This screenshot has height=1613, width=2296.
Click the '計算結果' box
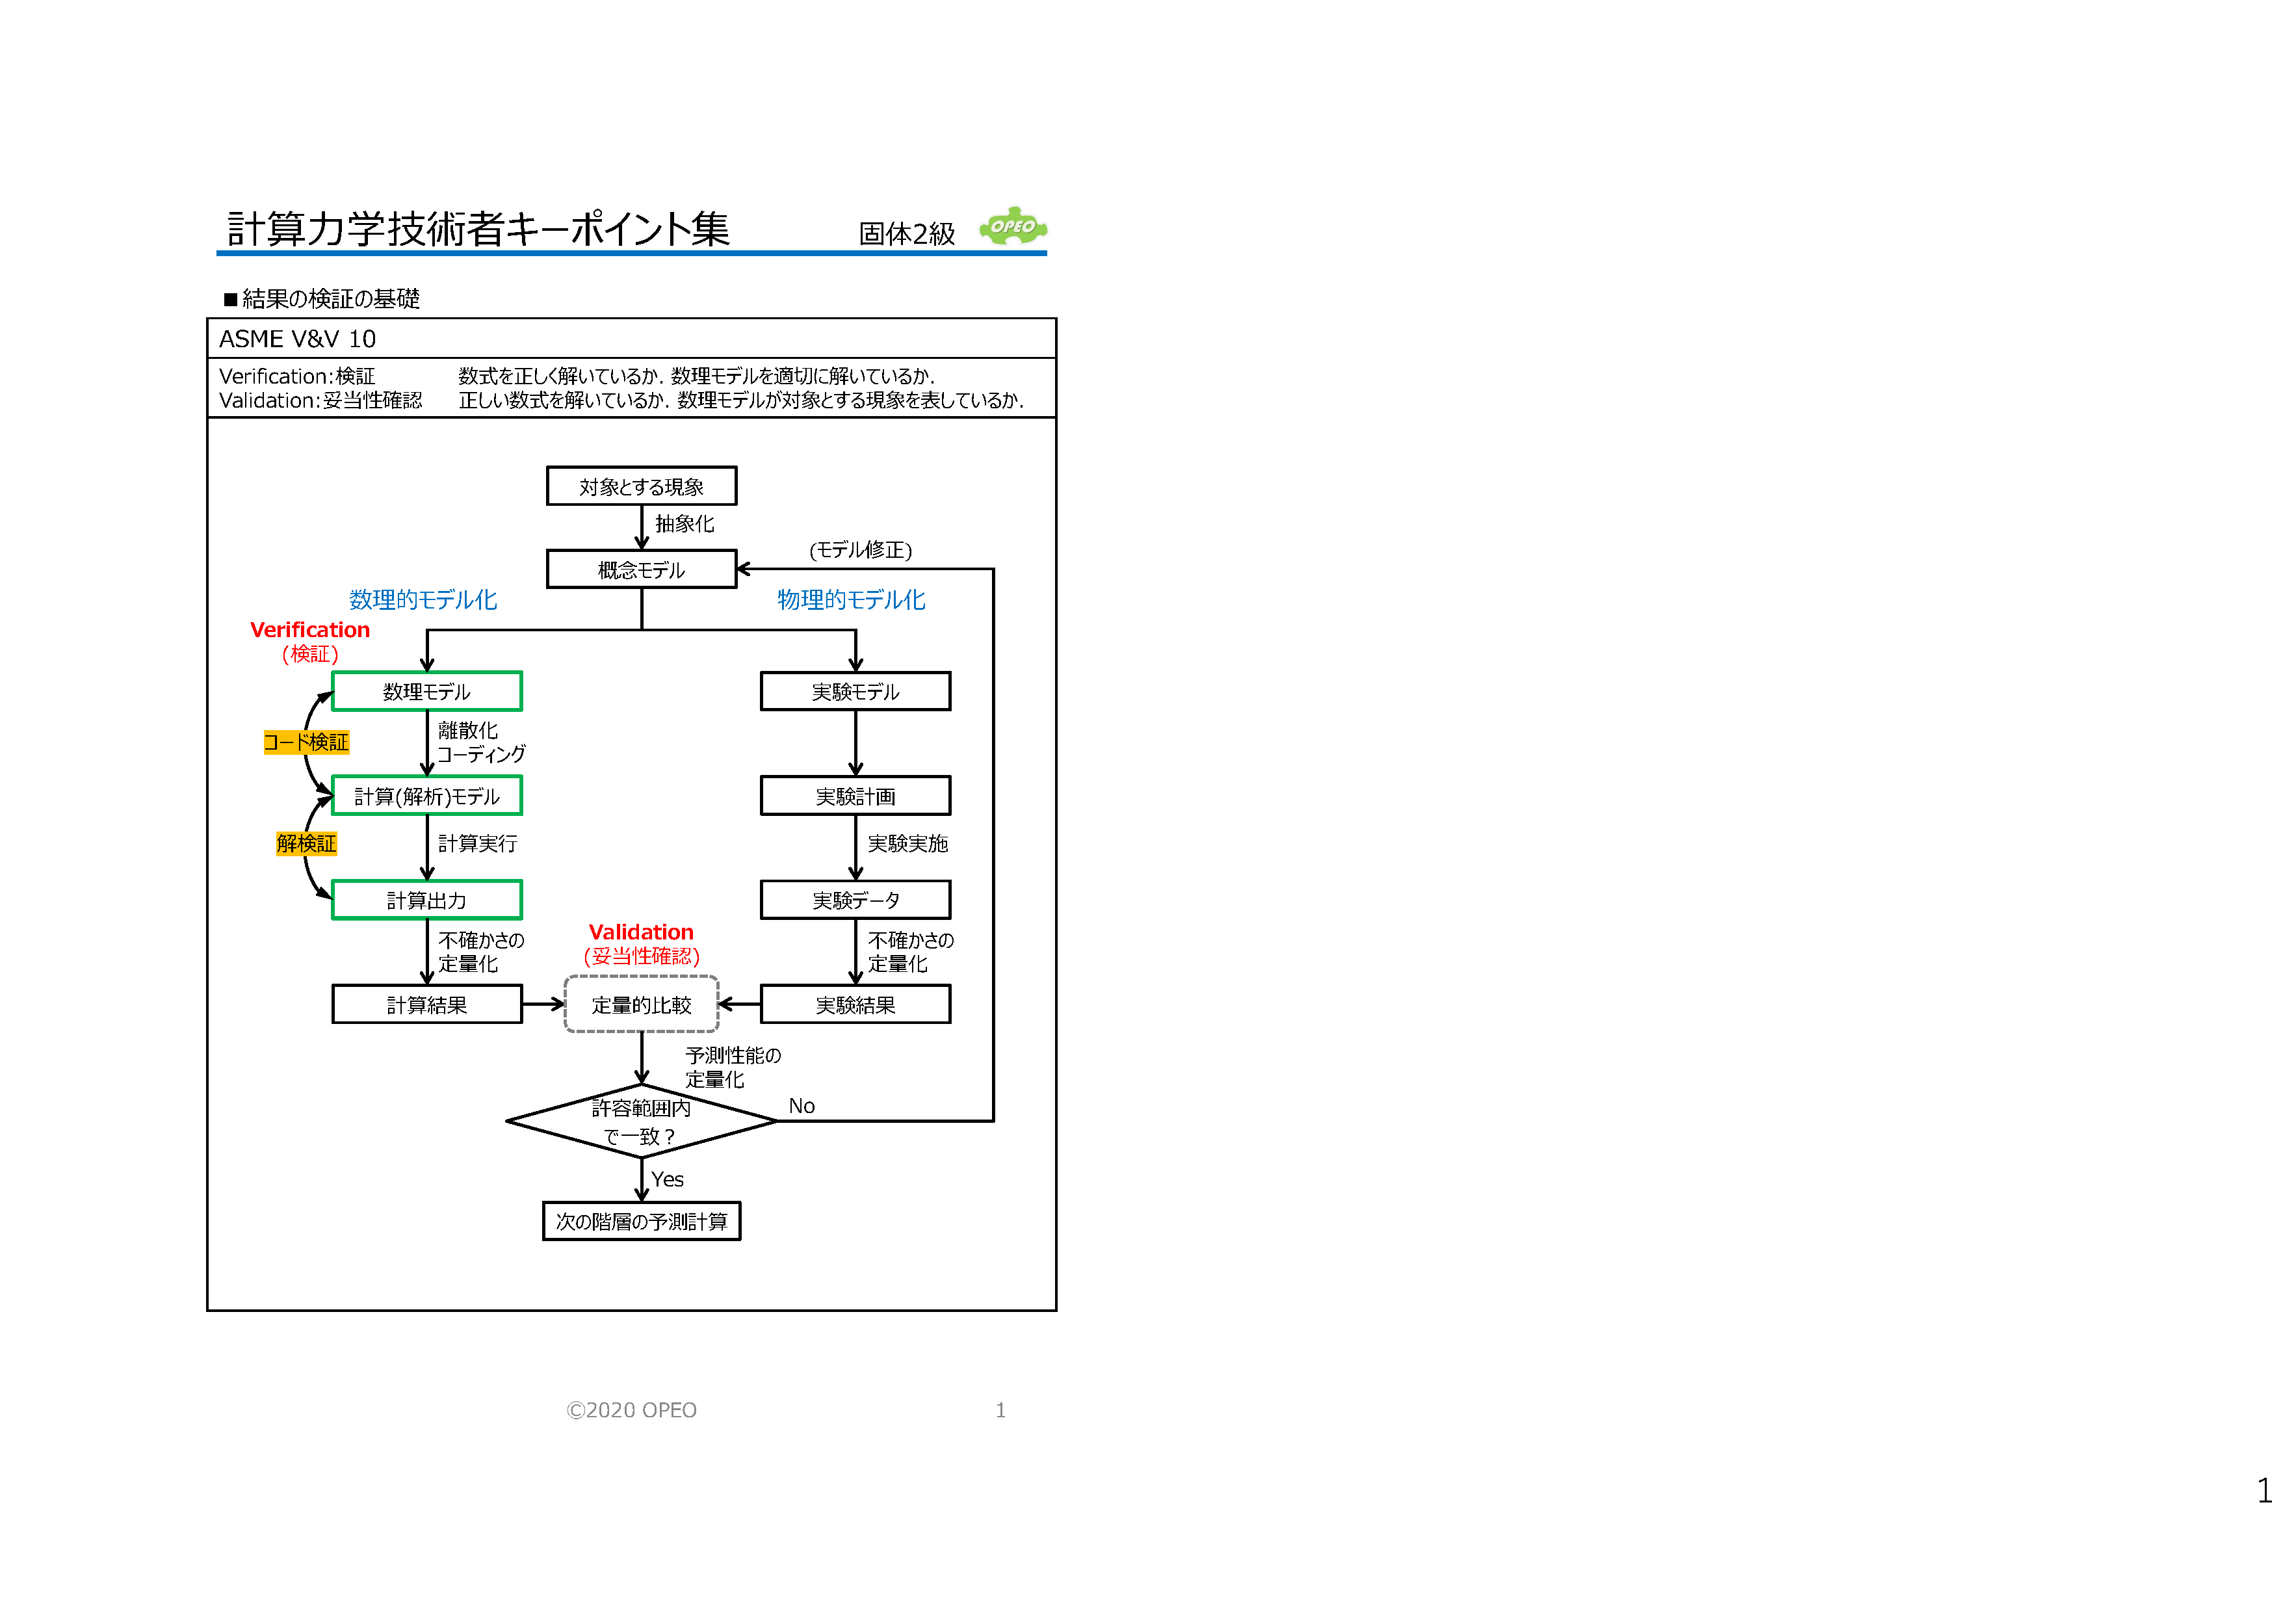[427, 1005]
